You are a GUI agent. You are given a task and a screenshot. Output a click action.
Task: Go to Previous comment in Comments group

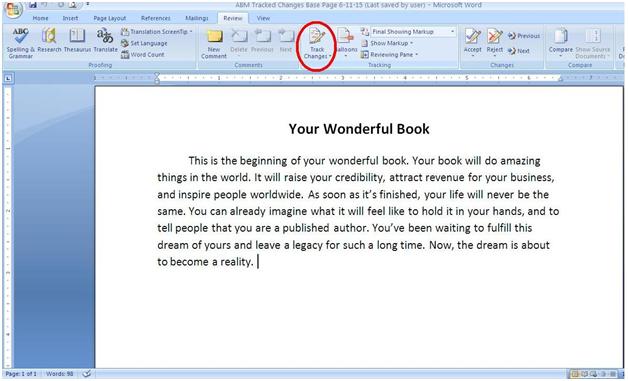[x=262, y=41]
